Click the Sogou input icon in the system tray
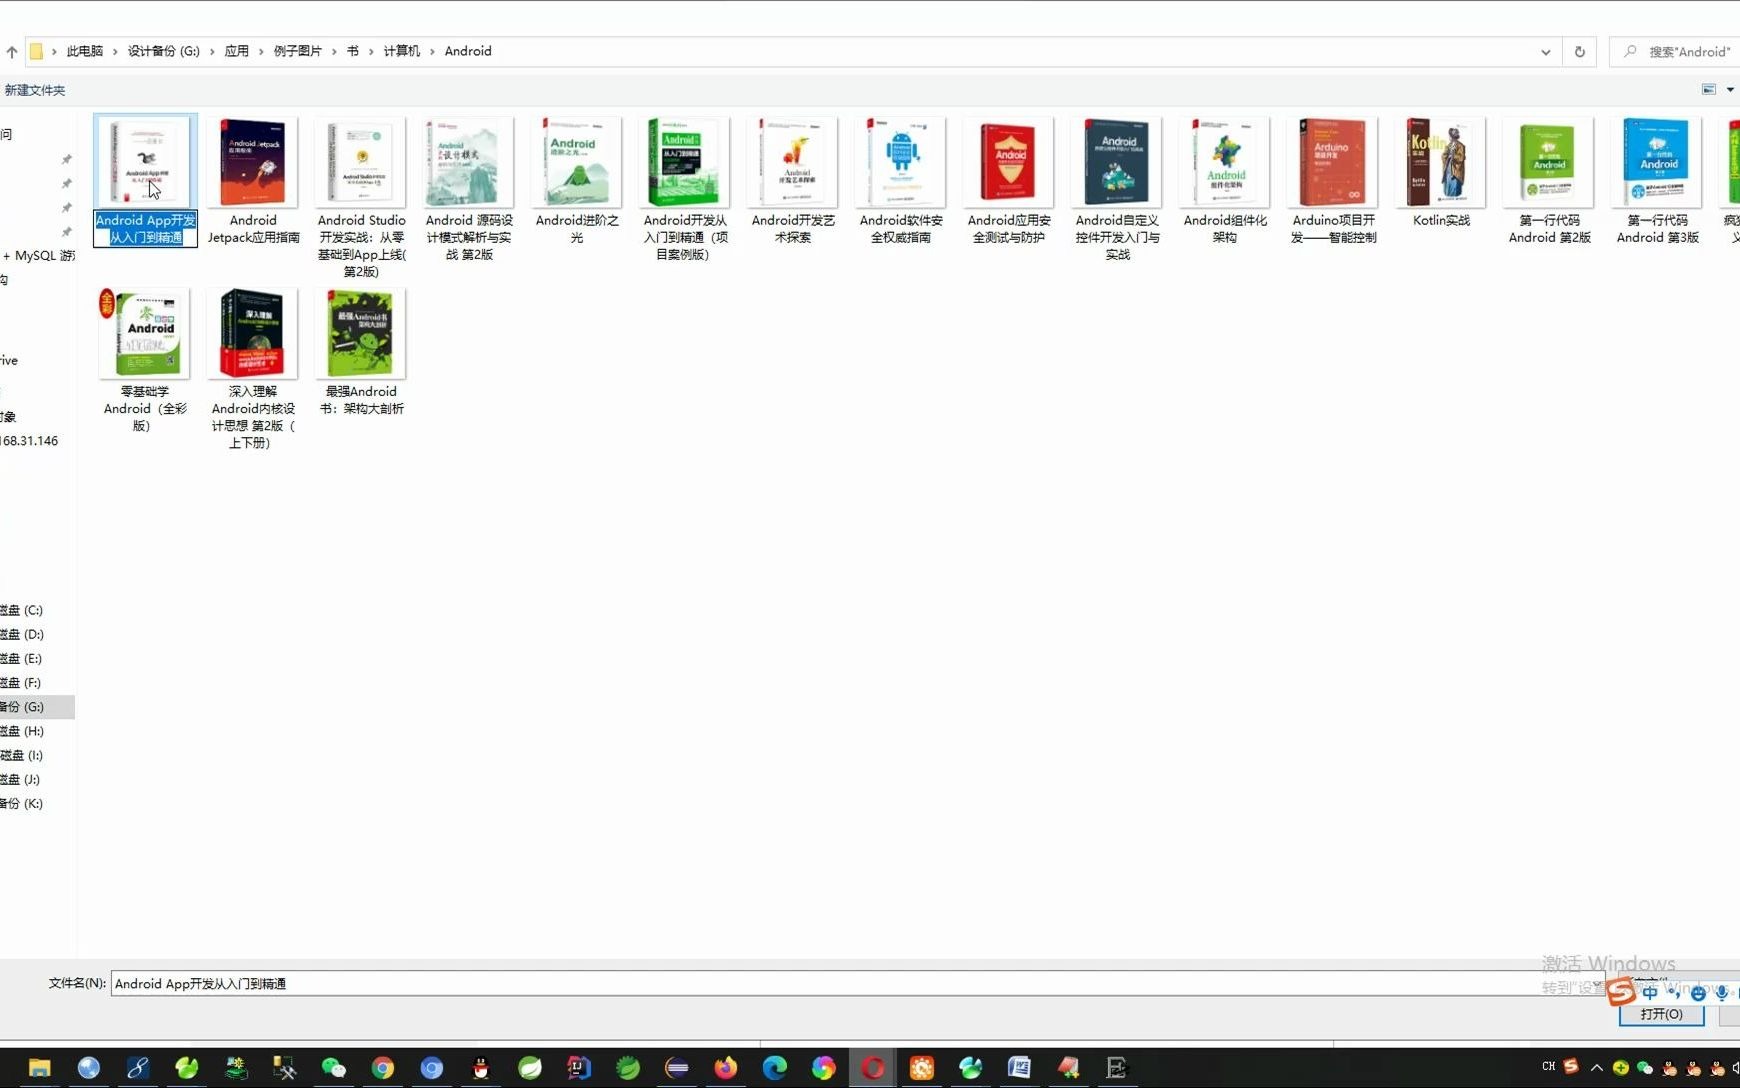The image size is (1740, 1088). pos(1619,991)
